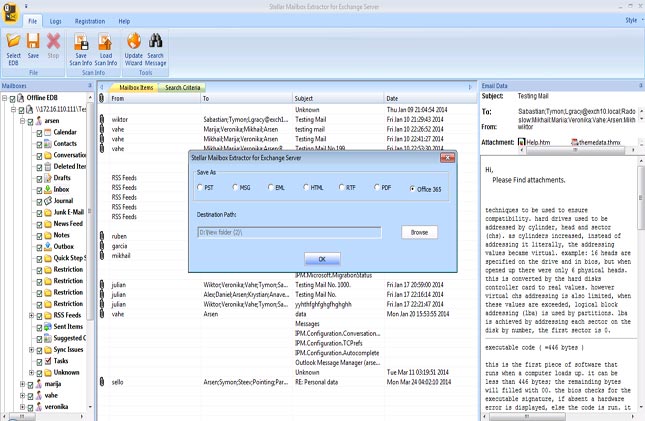The image size is (645, 421).
Task: Select the 'RE: Personal data' message row
Action: pyautogui.click(x=287, y=382)
